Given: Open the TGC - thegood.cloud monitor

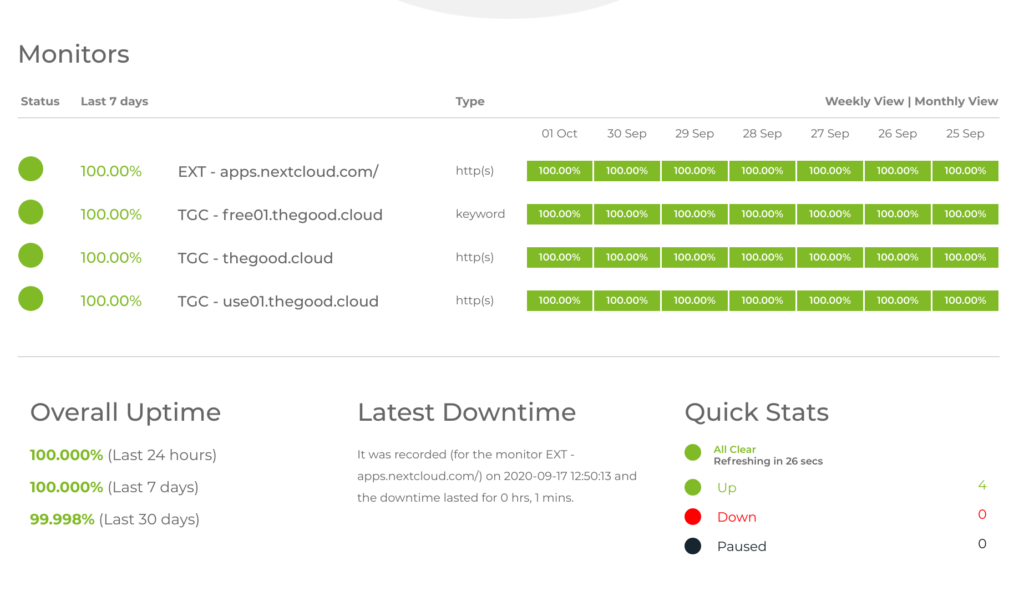Looking at the screenshot, I should pyautogui.click(x=255, y=258).
